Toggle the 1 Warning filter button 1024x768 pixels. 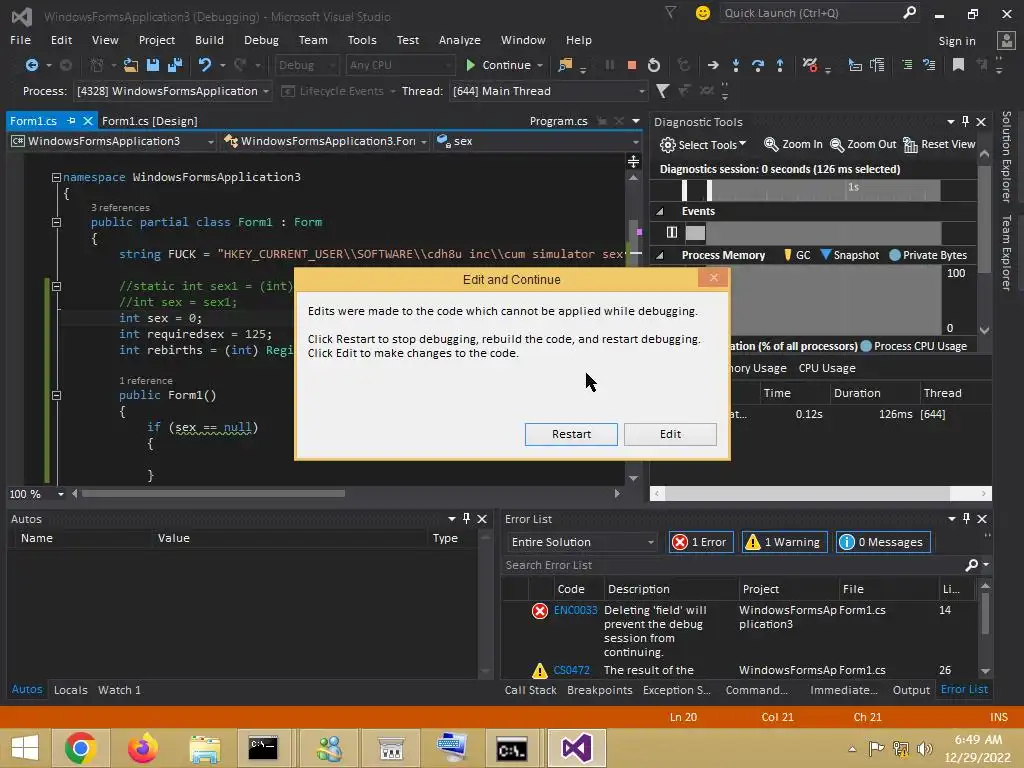[x=784, y=542]
